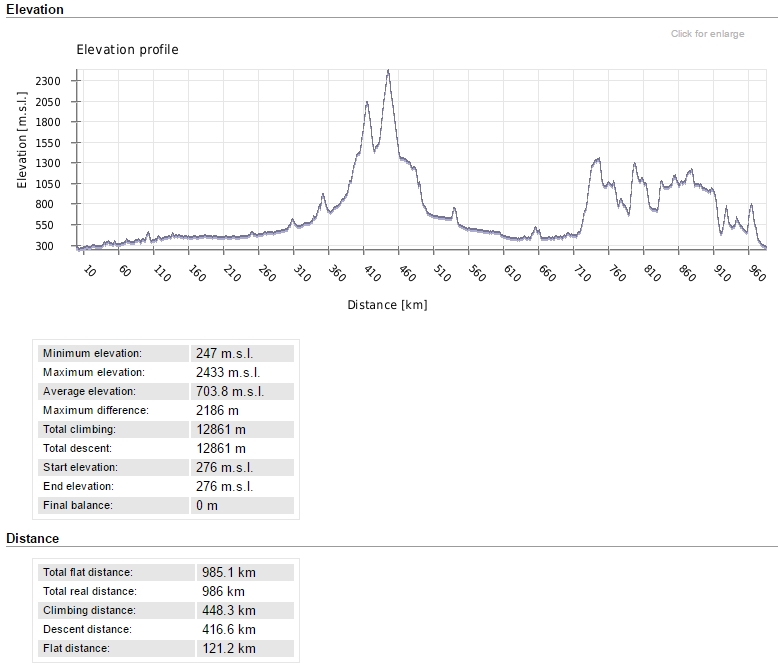
Task: Click the 'End elevation:' label
Action: 78,486
